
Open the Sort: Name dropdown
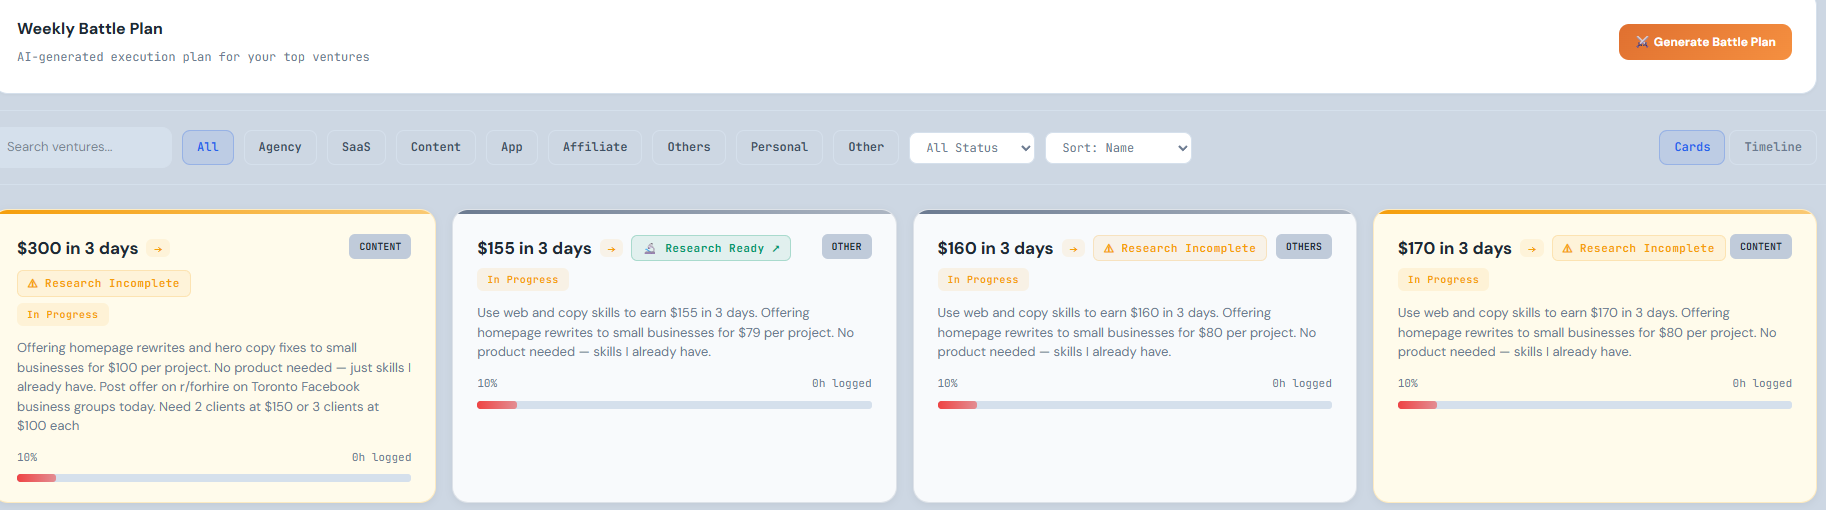(x=1118, y=148)
